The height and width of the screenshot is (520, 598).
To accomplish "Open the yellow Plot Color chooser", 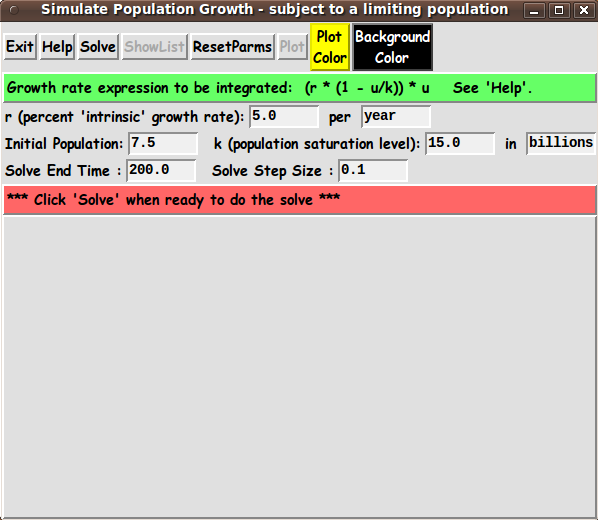I will pyautogui.click(x=330, y=47).
